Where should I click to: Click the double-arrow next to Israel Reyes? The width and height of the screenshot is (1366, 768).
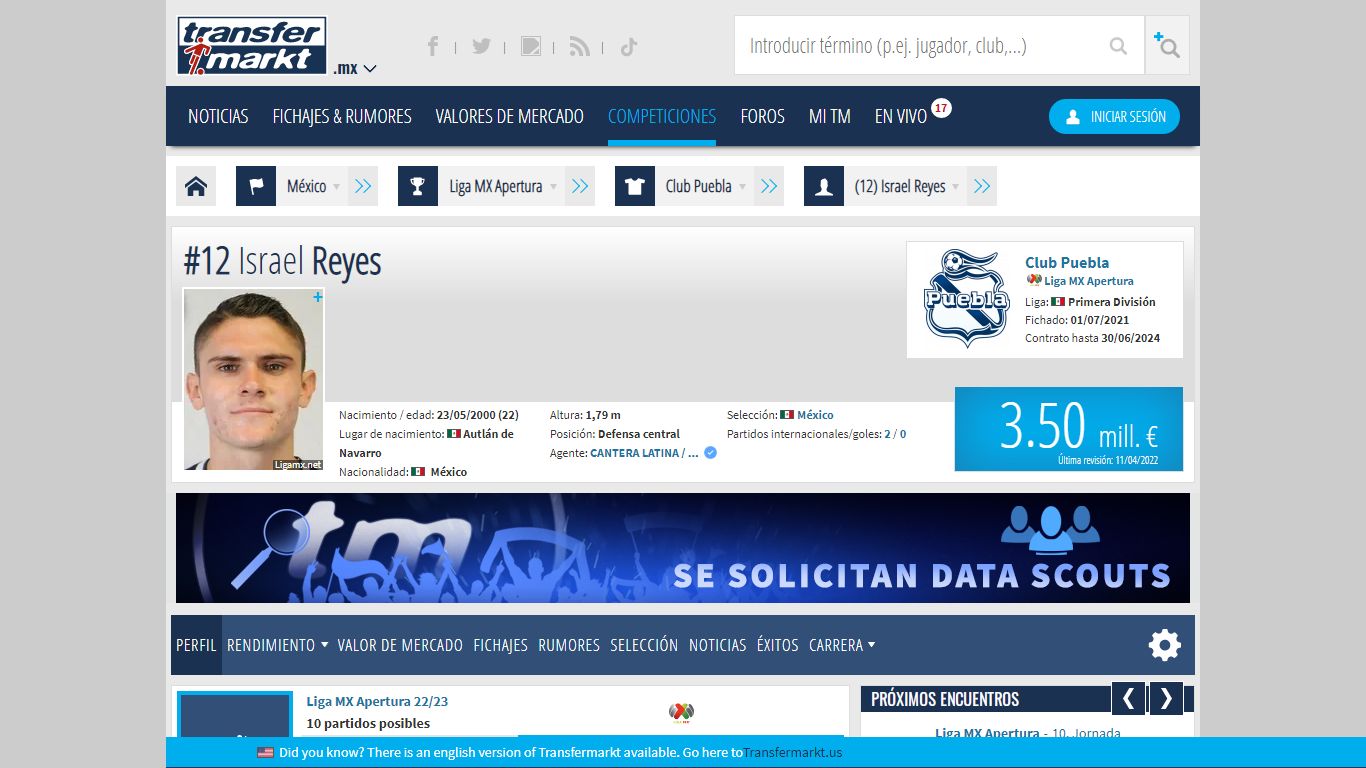982,186
